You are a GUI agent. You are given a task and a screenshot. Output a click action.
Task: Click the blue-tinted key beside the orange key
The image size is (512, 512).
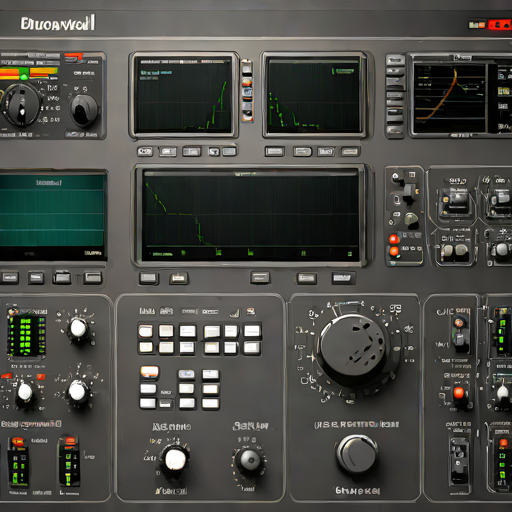[x=186, y=374]
